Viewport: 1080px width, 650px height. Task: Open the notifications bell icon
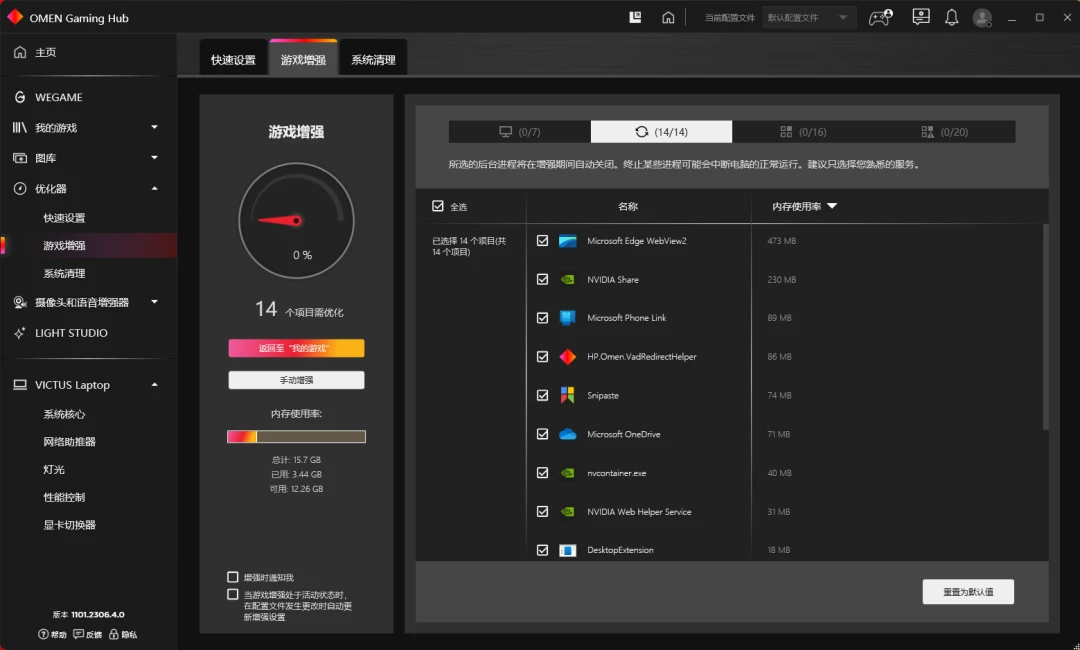tap(951, 18)
